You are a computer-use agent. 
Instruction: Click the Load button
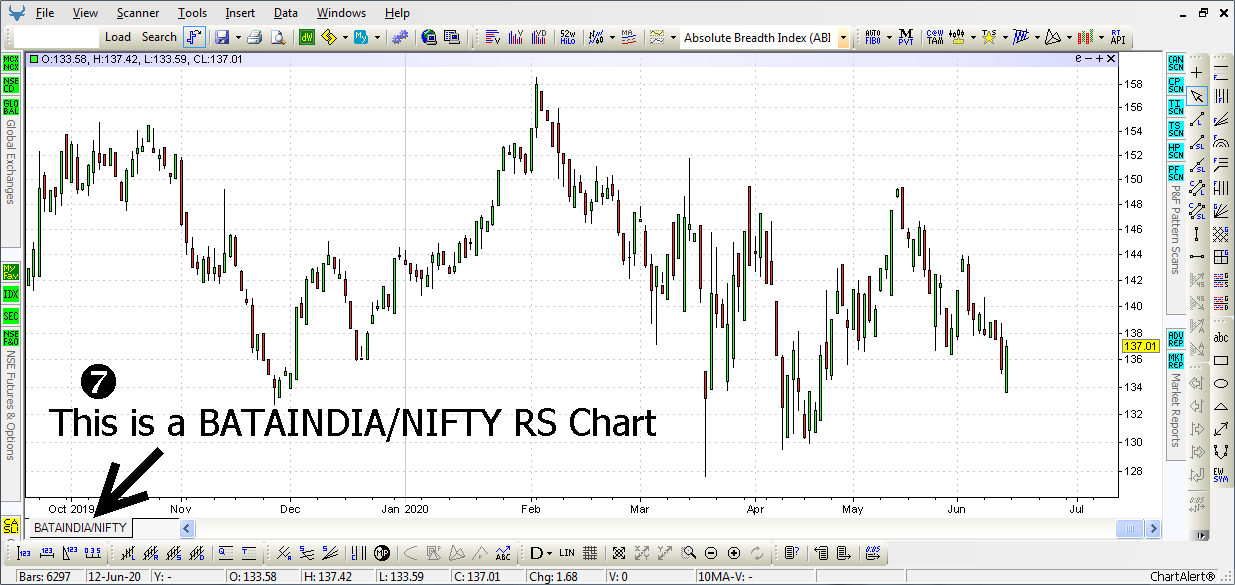118,37
